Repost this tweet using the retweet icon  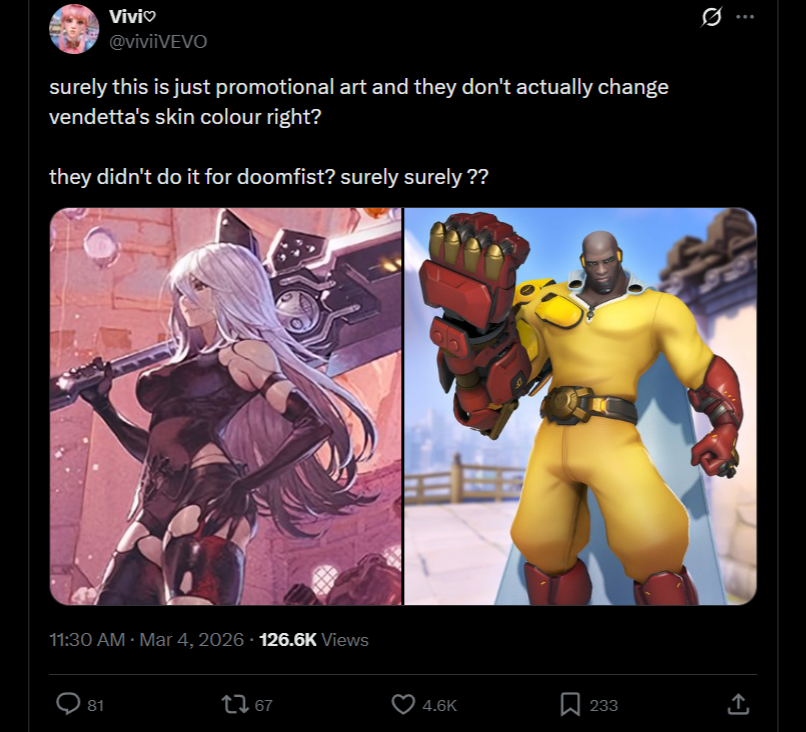235,704
